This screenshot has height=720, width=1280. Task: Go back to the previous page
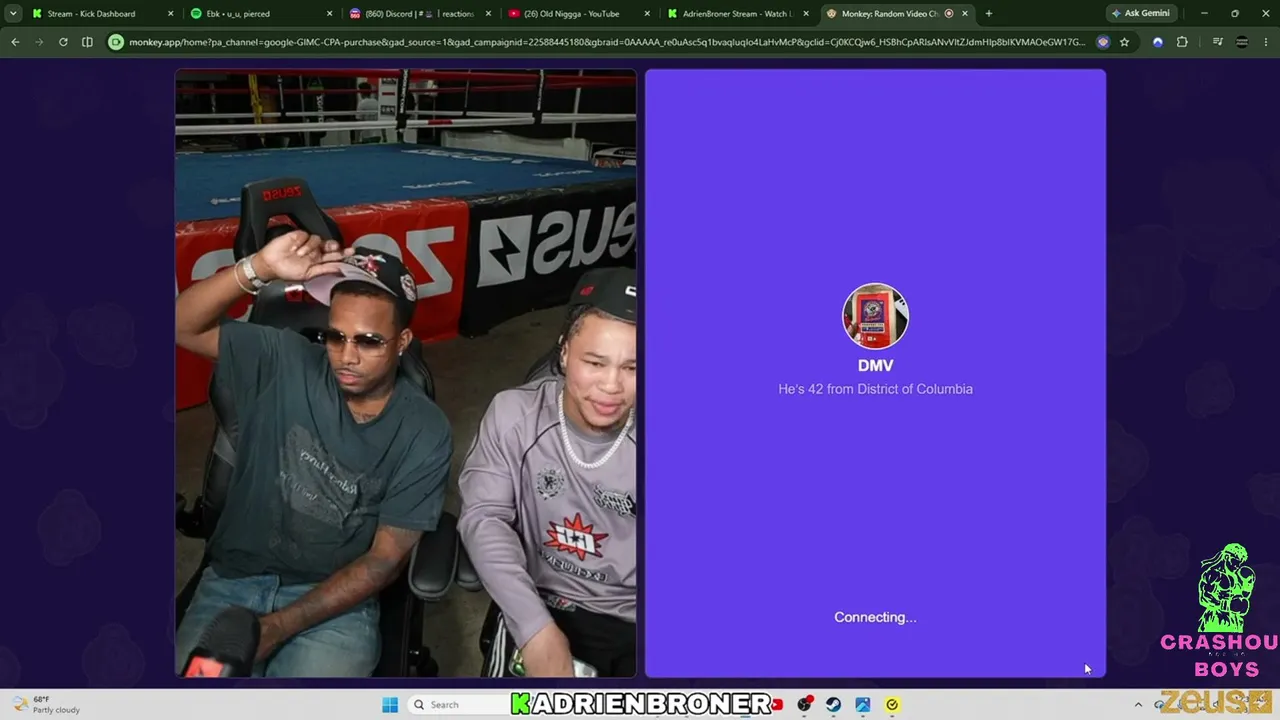[15, 42]
